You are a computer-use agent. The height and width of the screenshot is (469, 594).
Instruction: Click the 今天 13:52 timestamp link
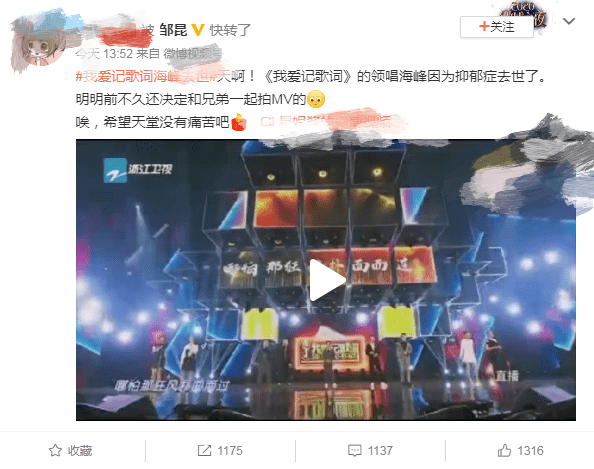[x=104, y=53]
